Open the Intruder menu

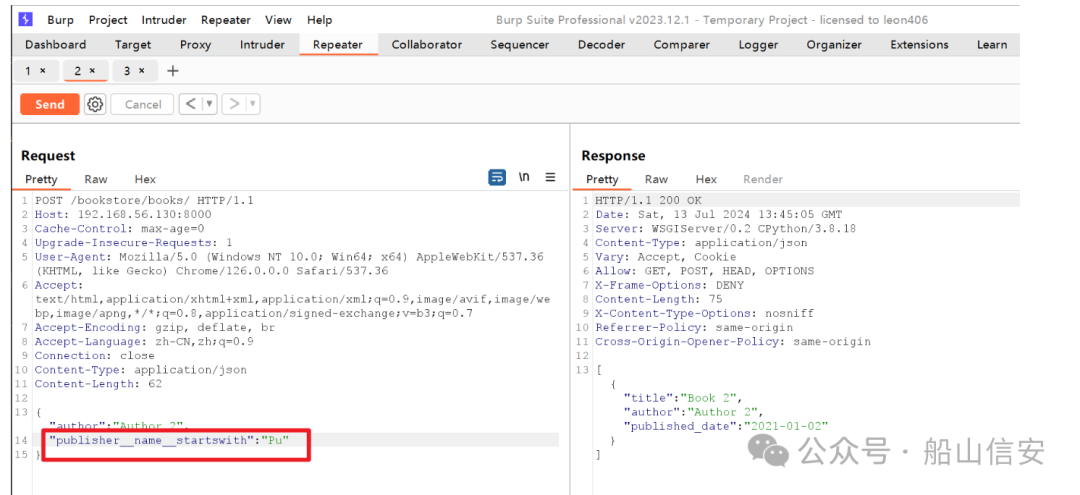(x=164, y=20)
